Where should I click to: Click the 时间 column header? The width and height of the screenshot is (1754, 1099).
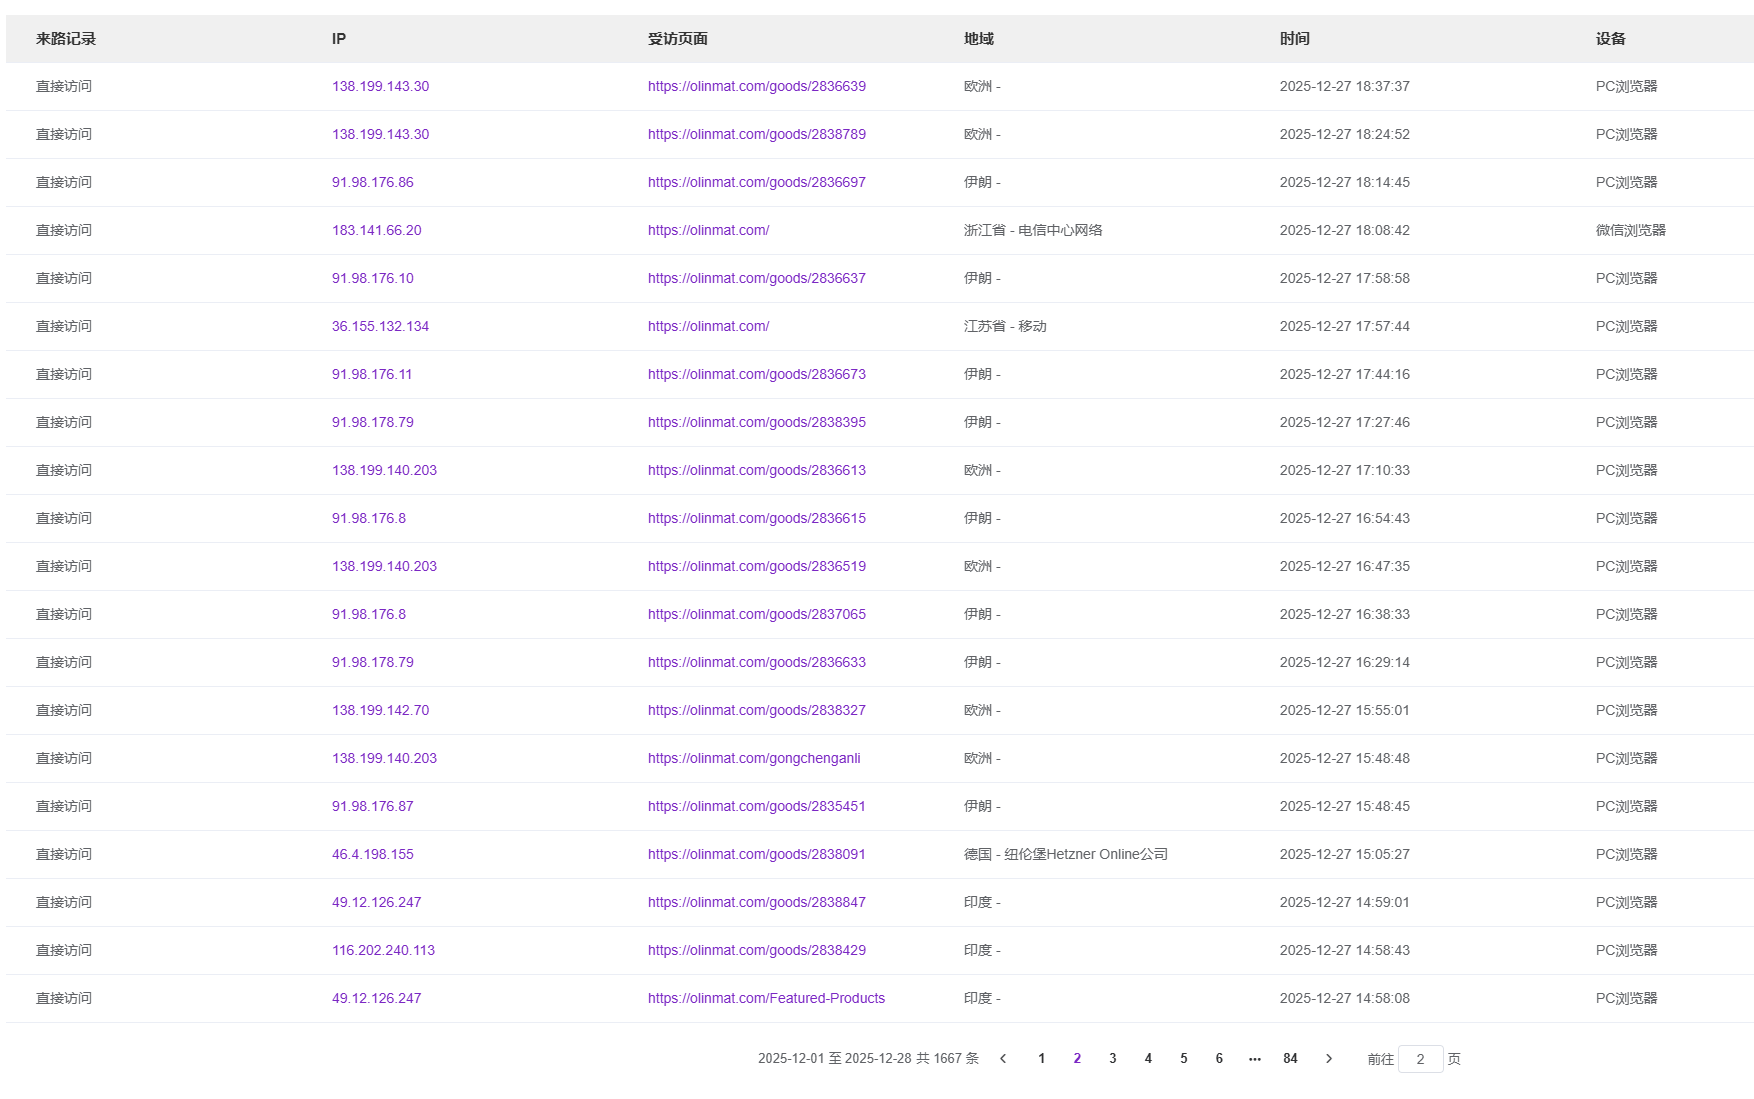click(x=1294, y=39)
